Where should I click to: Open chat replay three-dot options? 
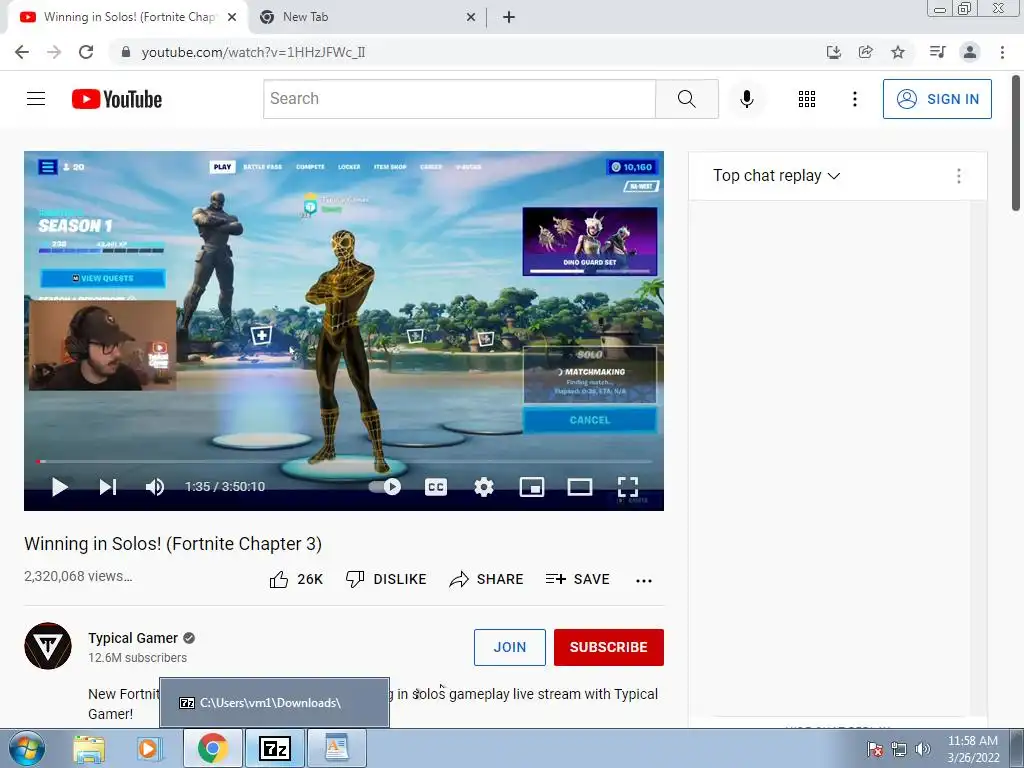(x=958, y=176)
